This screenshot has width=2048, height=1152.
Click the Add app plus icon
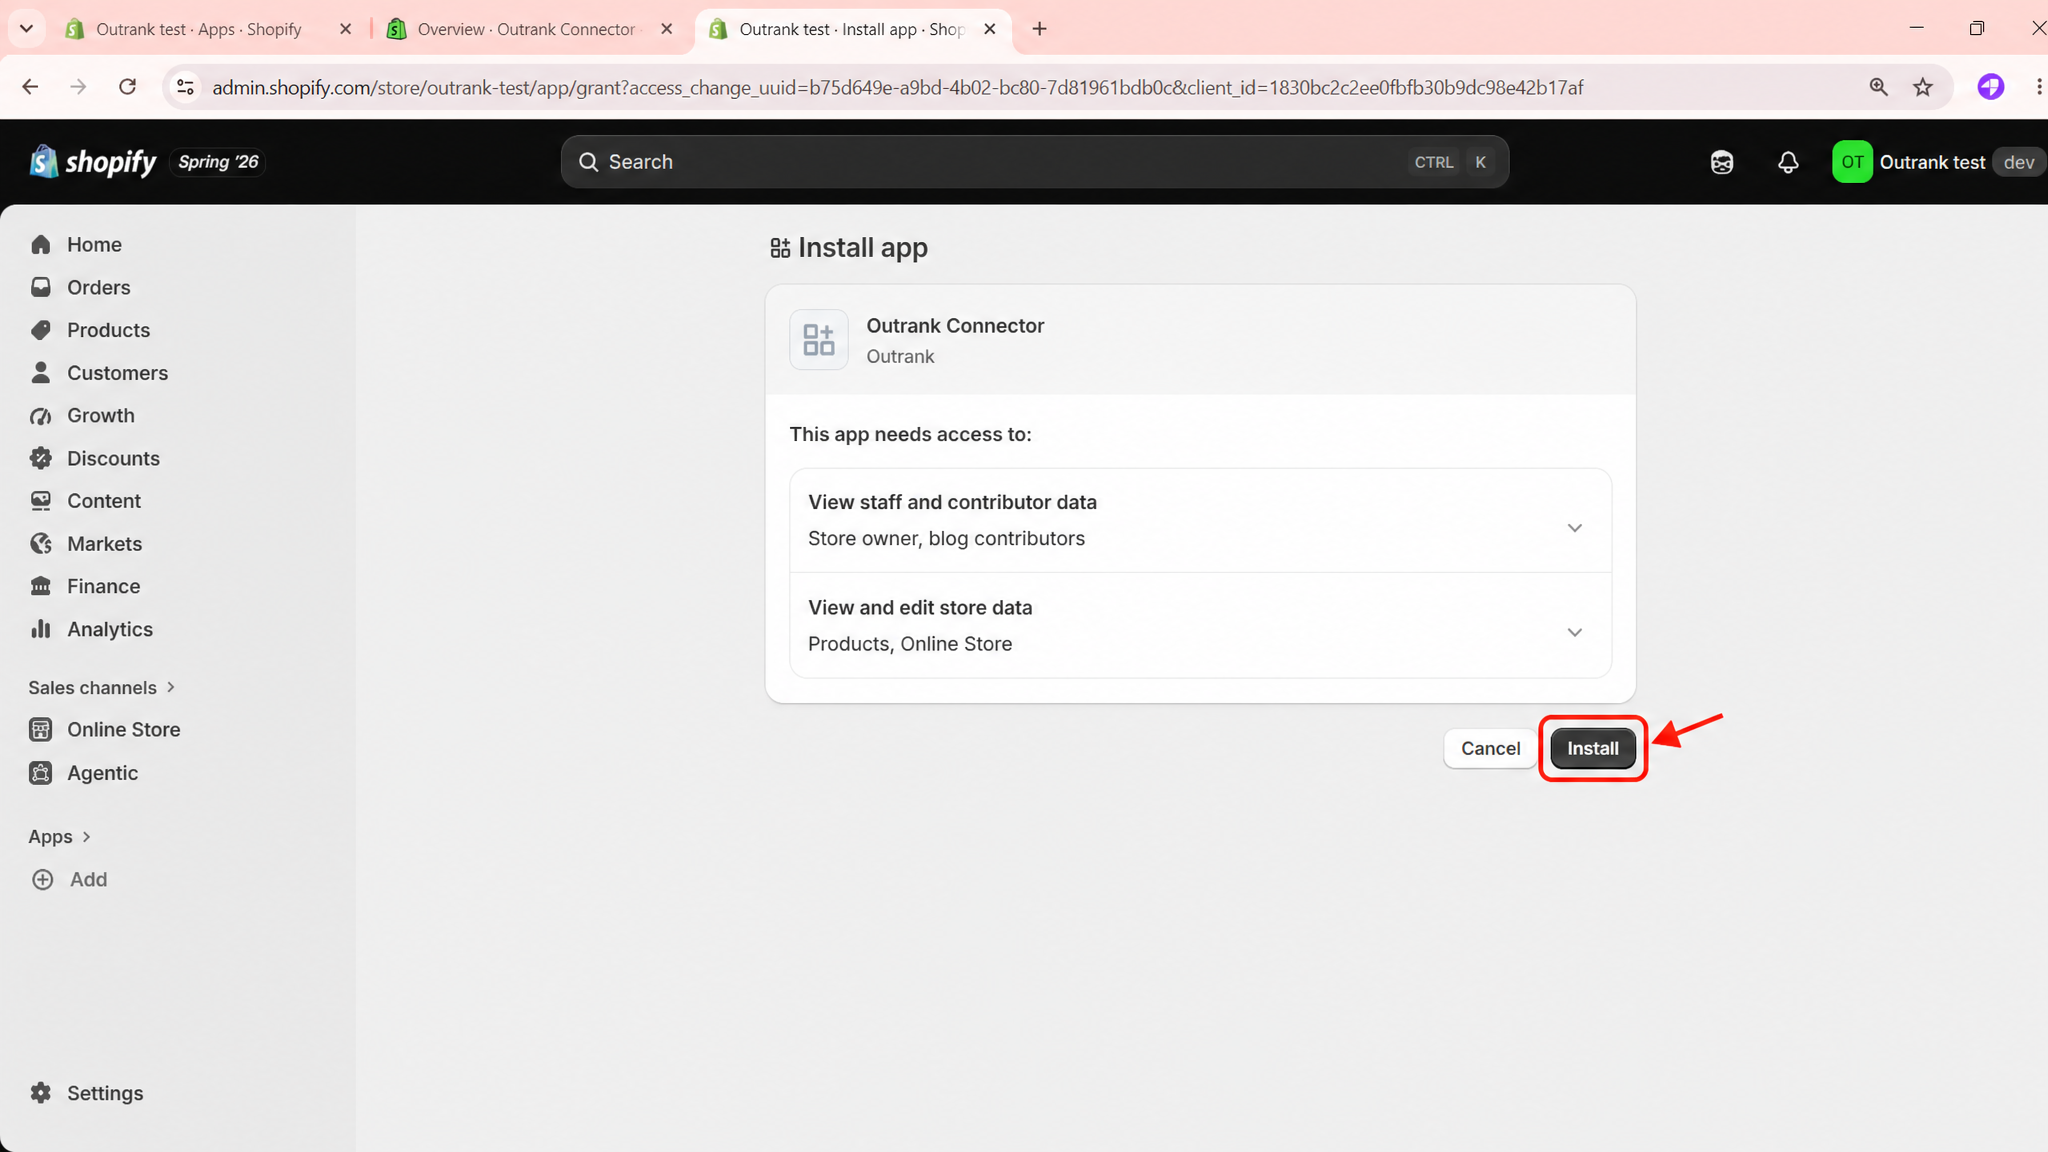click(43, 880)
